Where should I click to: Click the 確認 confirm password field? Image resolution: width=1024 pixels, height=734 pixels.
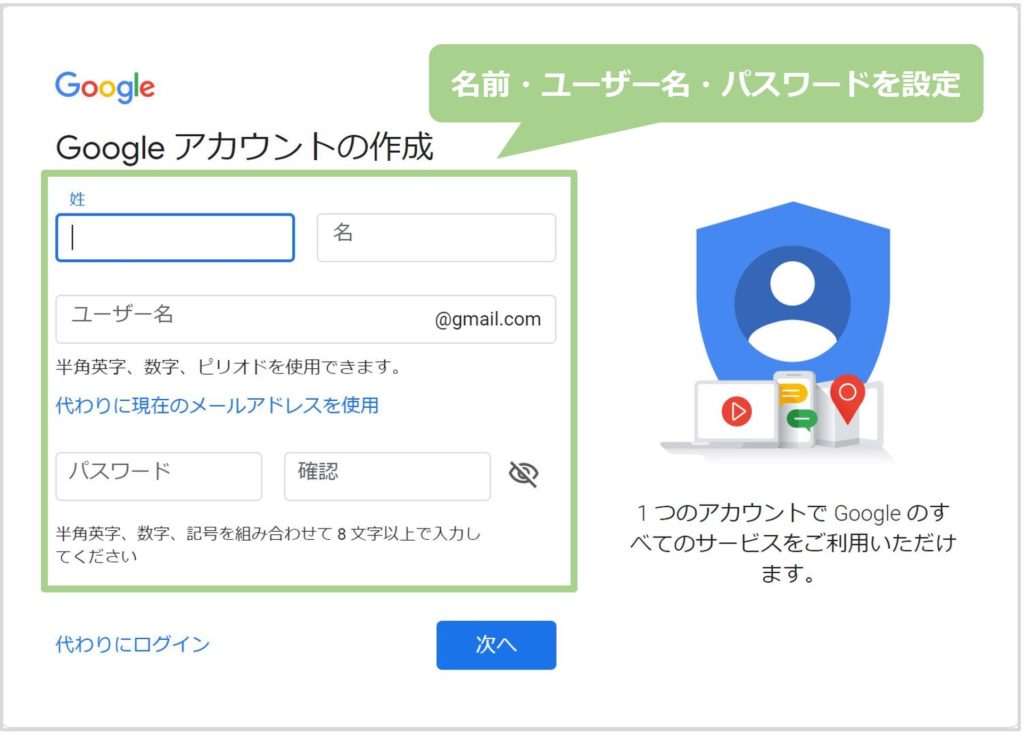pos(387,477)
